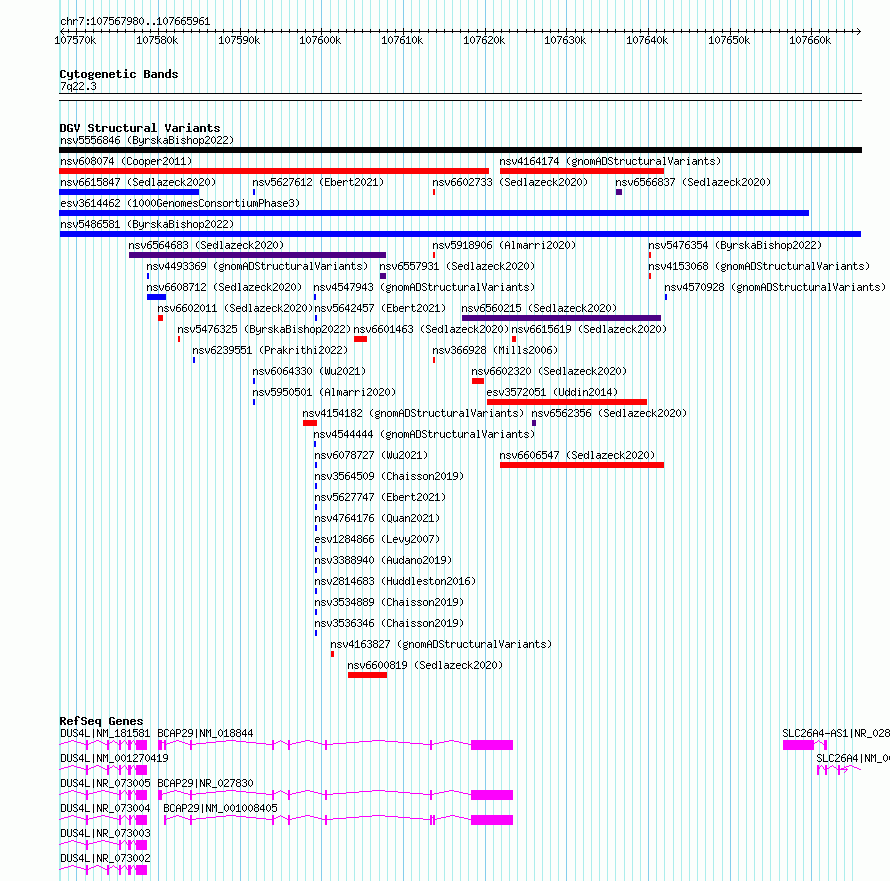Image resolution: width=890 pixels, height=881 pixels.
Task: Click nsv6602320 (Sedlazeck2020) label
Action: 549,371
